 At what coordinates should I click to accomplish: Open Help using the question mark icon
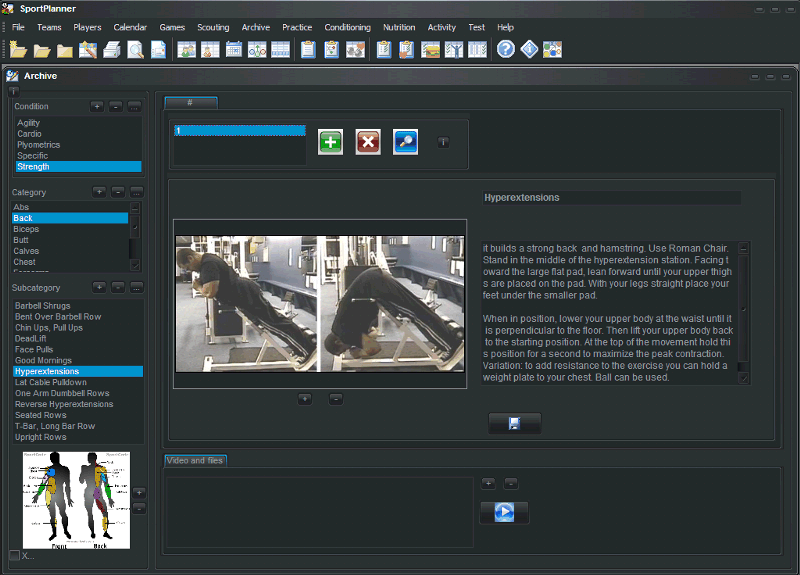tap(506, 49)
